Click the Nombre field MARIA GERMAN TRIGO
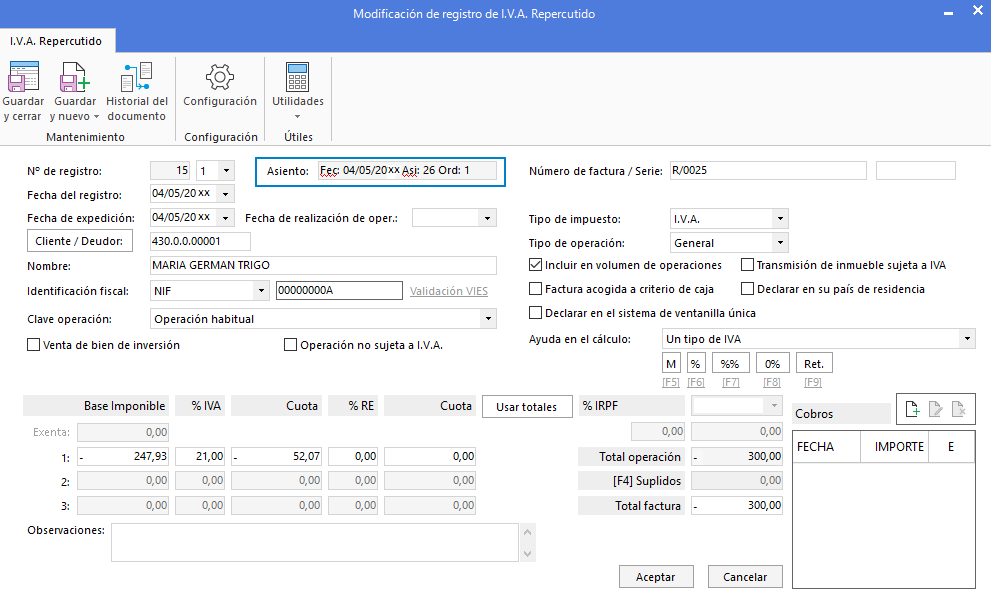Viewport: 991px width, 600px height. click(323, 265)
